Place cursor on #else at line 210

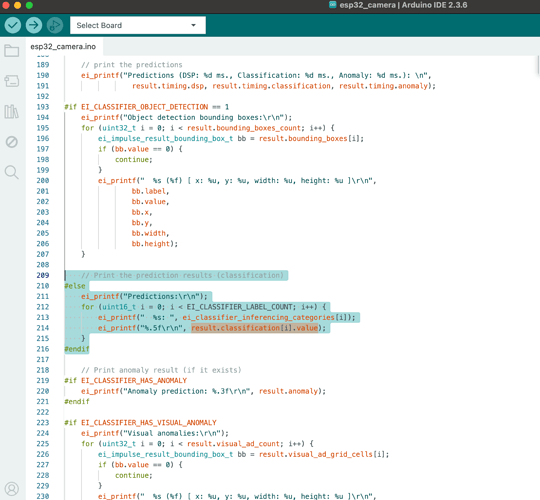tap(75, 286)
